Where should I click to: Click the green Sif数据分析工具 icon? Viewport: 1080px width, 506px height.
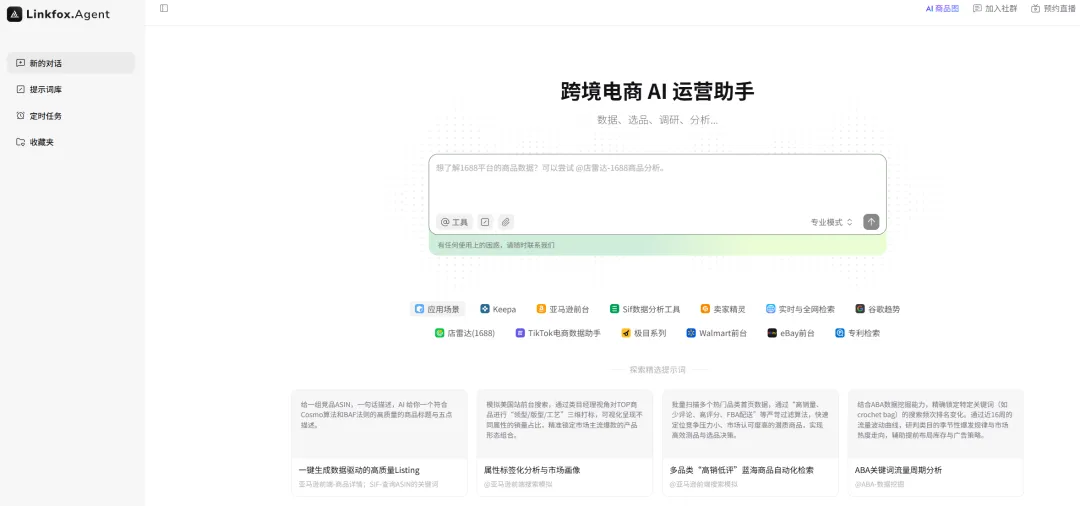614,309
